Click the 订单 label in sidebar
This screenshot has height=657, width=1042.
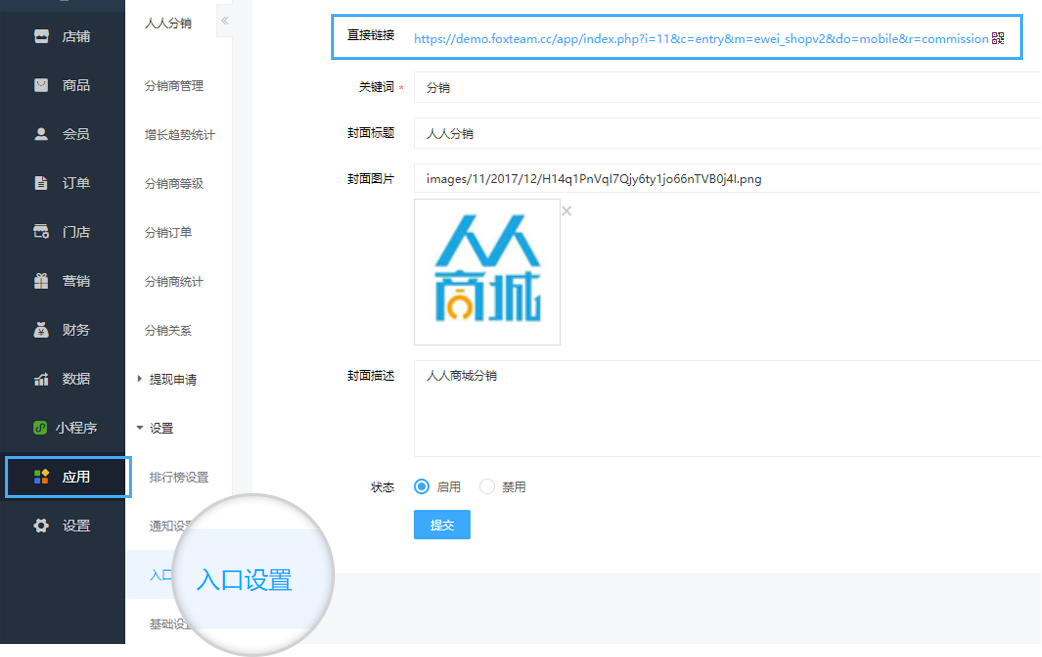[x=76, y=183]
